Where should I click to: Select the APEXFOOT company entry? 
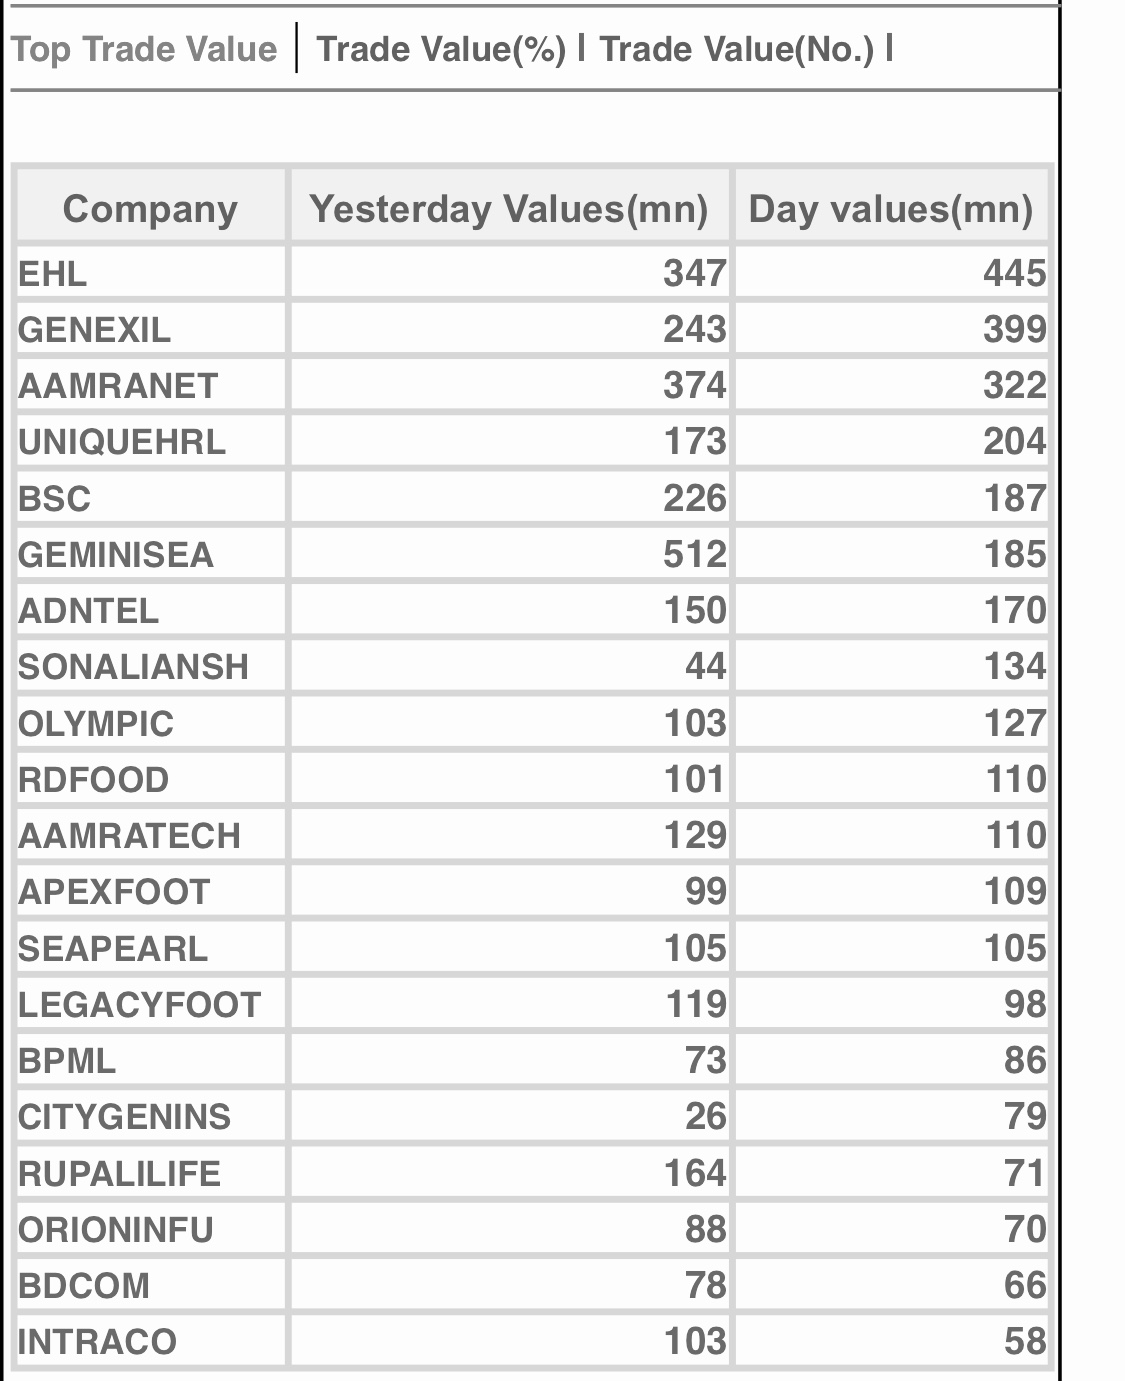click(x=114, y=891)
